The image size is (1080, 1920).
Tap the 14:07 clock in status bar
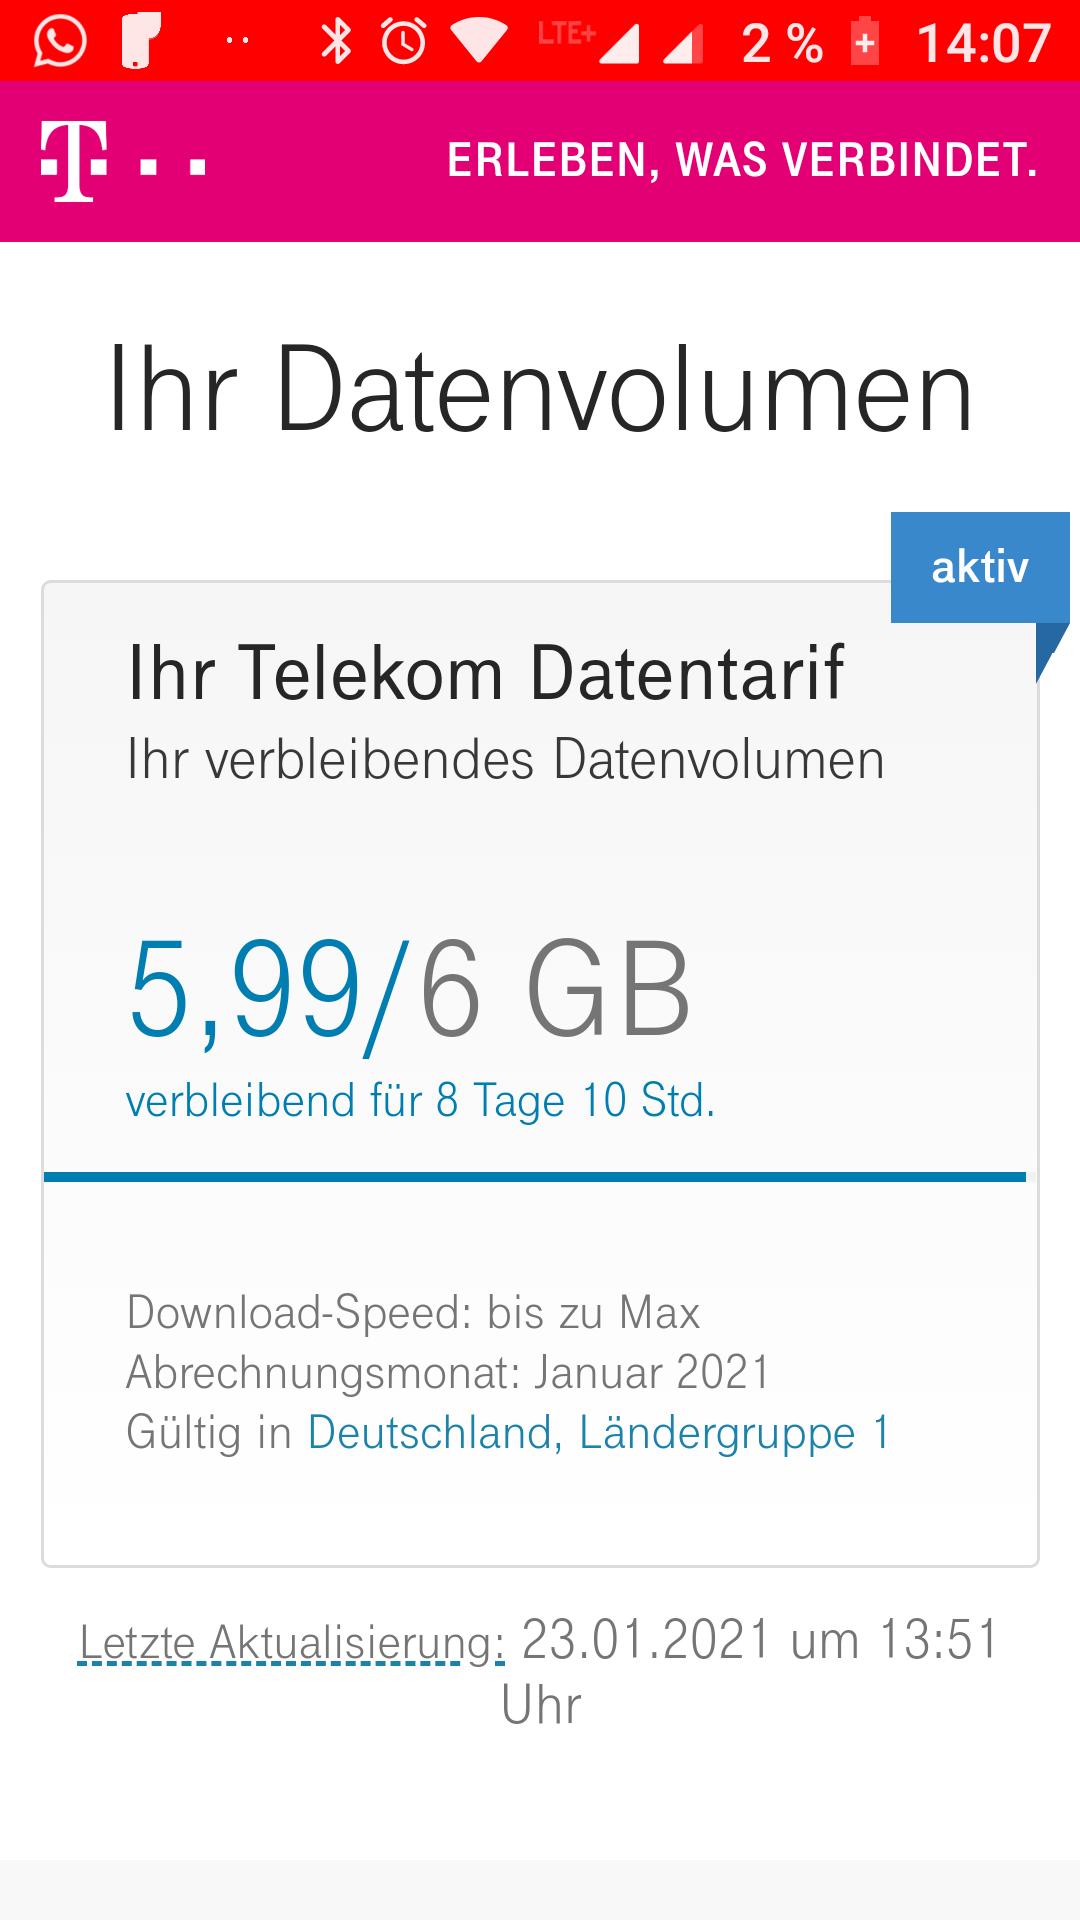pos(984,43)
